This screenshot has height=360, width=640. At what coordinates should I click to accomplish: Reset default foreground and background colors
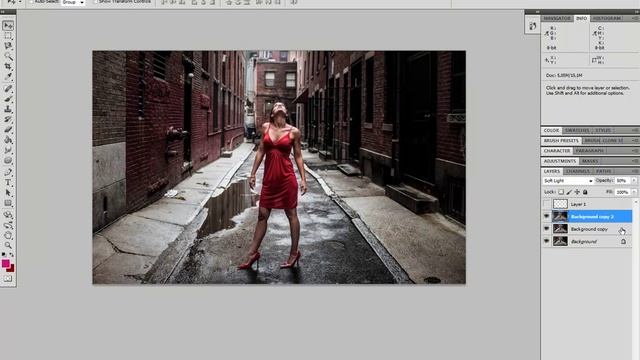4,255
